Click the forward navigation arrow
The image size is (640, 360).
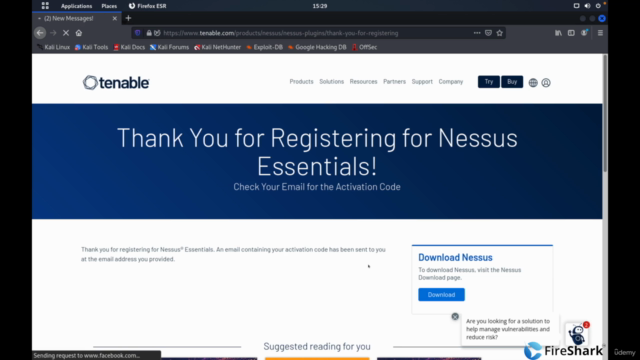(53, 33)
